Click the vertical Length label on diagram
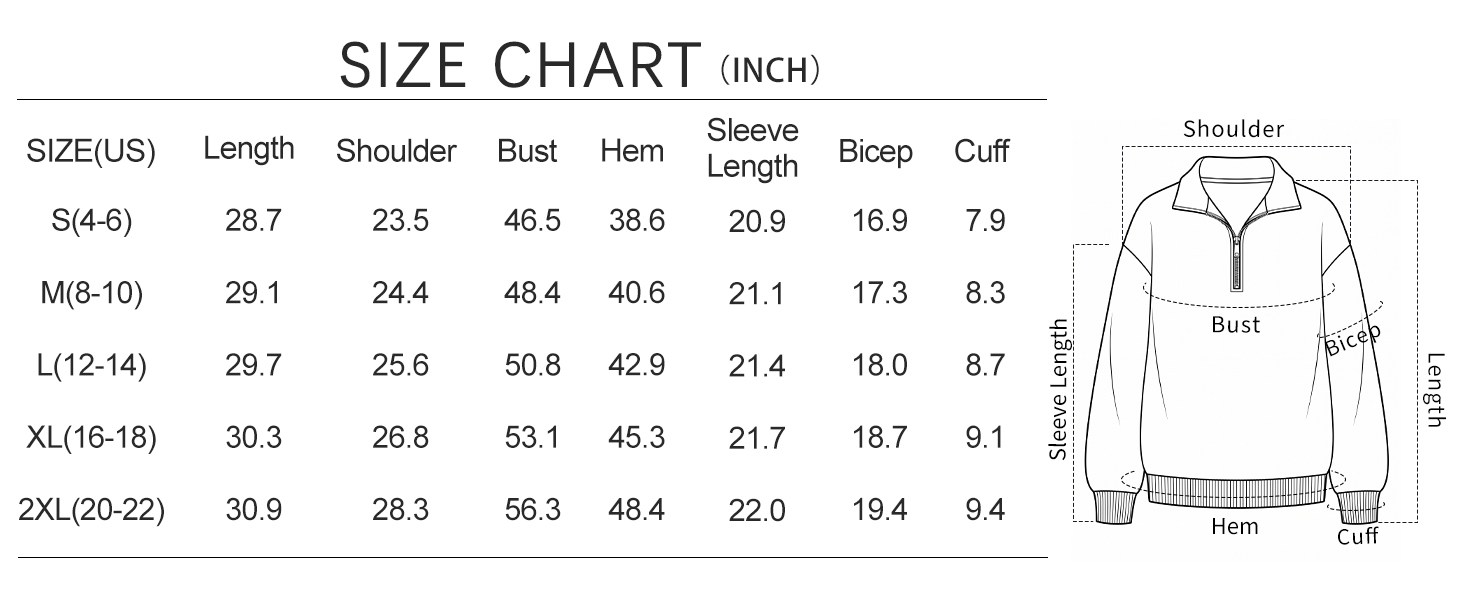 pos(1436,390)
